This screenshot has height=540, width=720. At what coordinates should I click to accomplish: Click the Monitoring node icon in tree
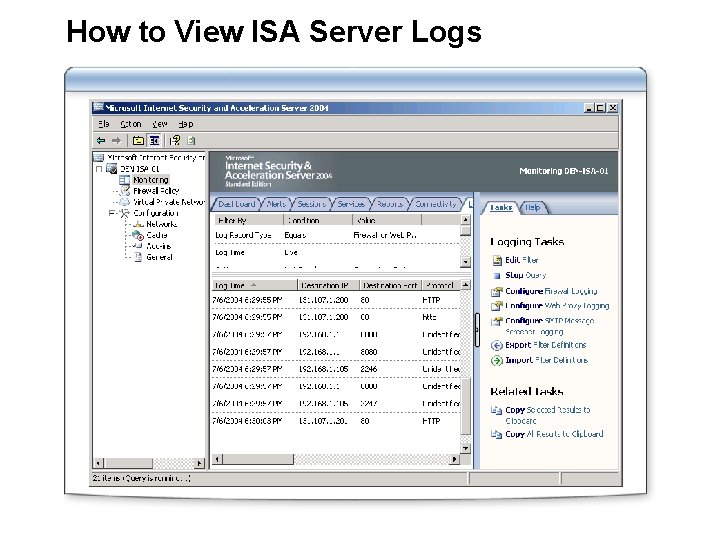point(124,180)
